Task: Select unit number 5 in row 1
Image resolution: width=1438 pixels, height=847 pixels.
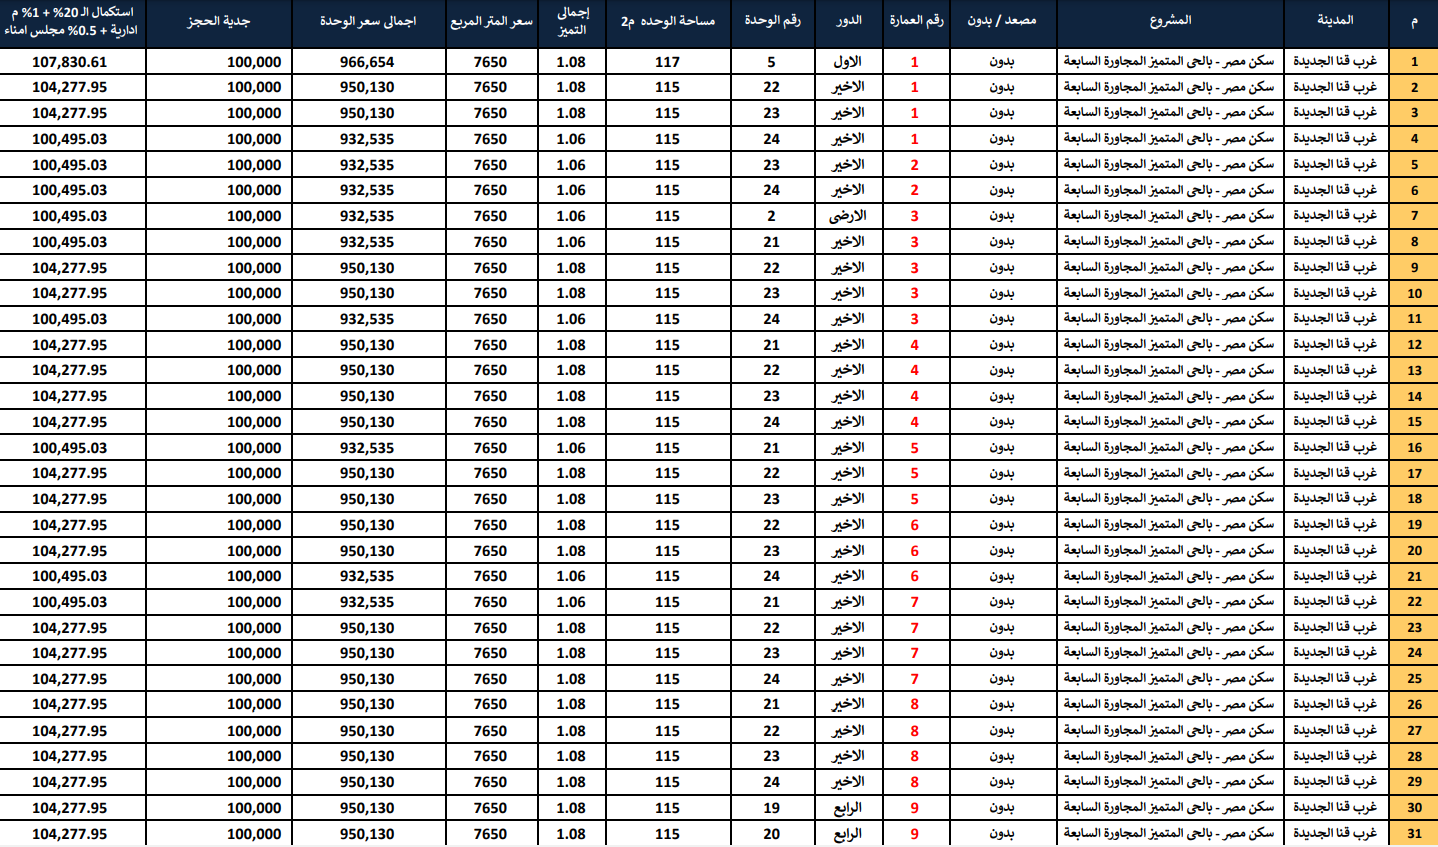Action: [771, 62]
